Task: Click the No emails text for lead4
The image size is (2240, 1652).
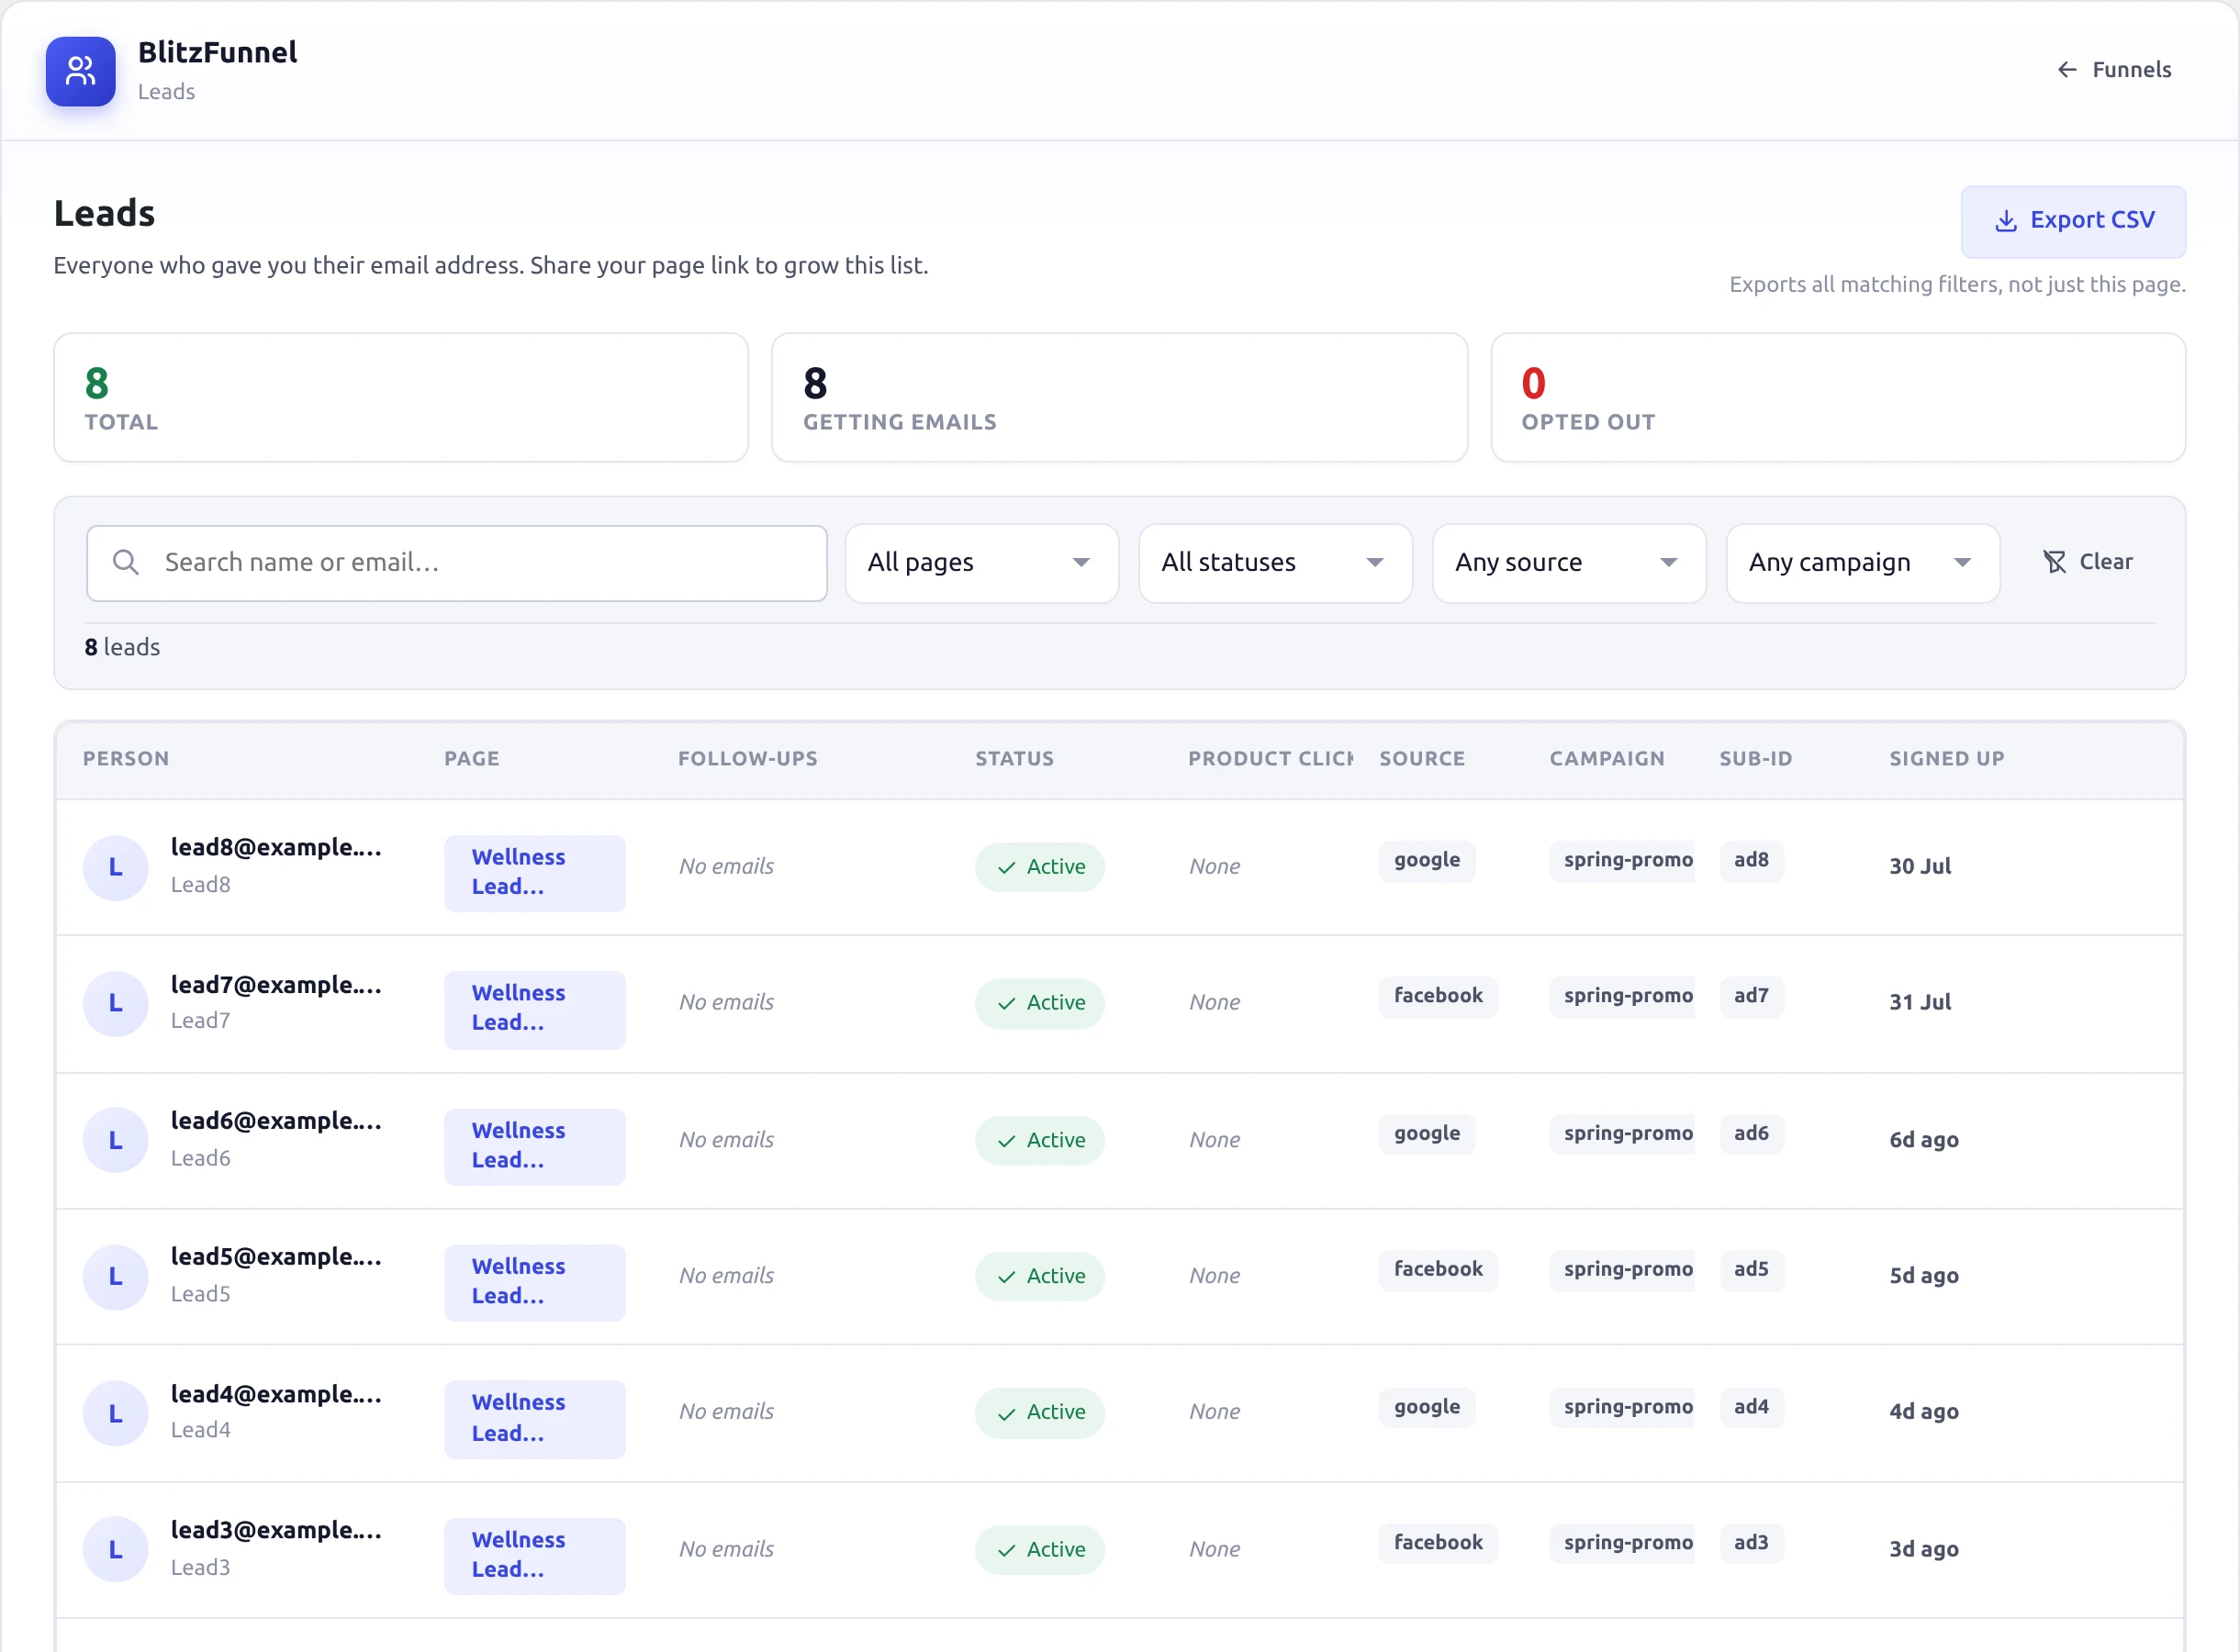Action: [726, 1412]
